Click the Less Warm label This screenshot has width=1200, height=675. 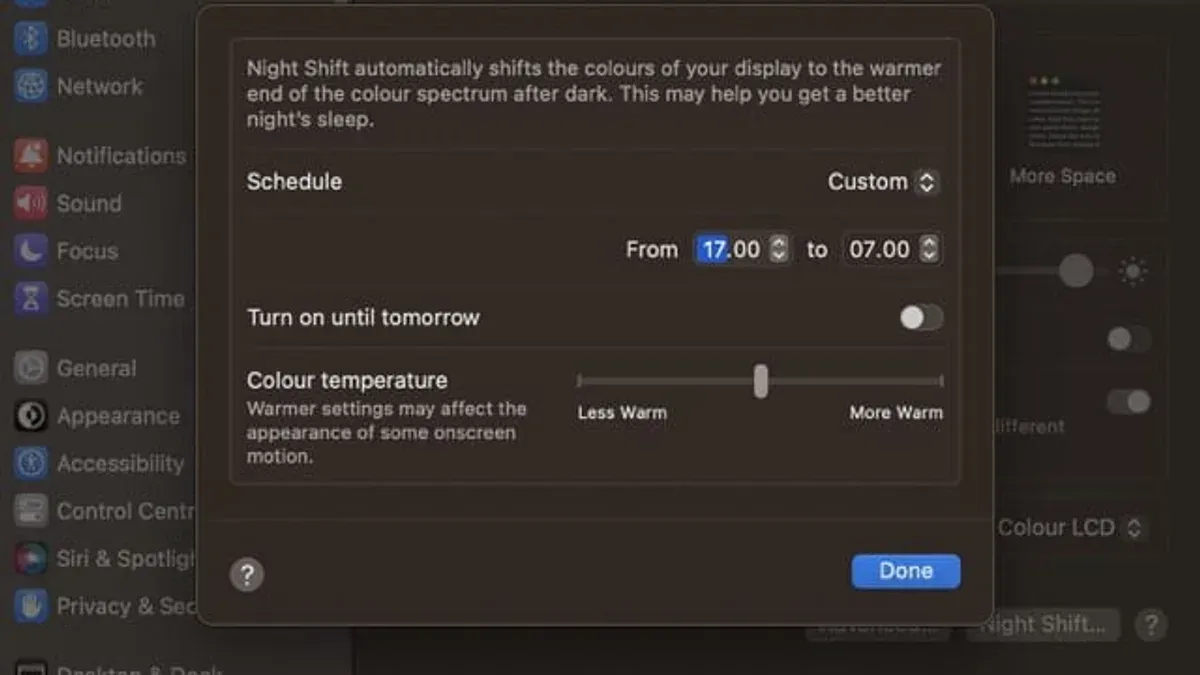[622, 412]
